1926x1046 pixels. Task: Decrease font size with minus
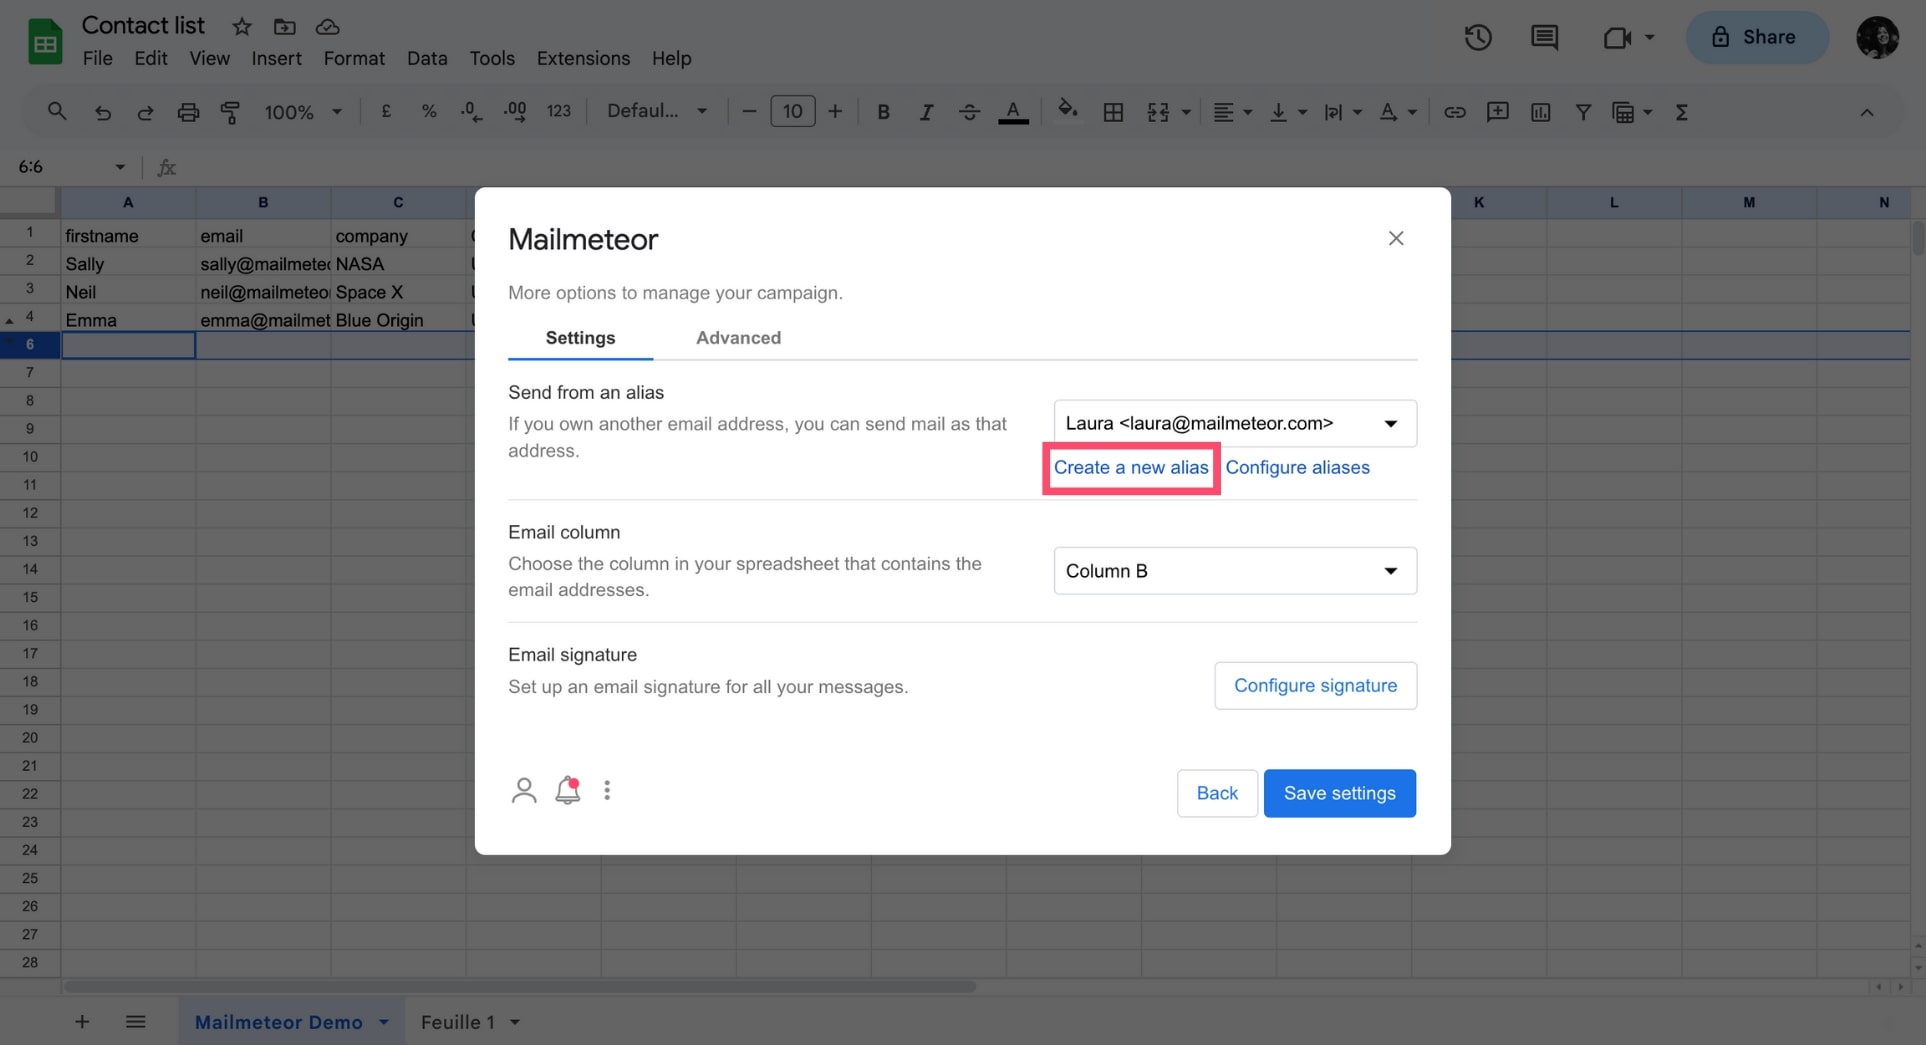pyautogui.click(x=749, y=112)
